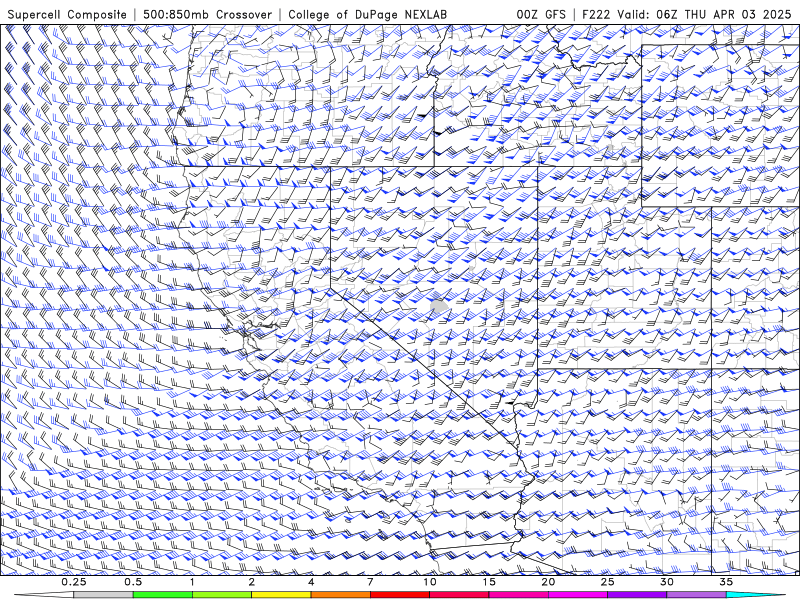
Task: Select the lime green color bar segment
Action: [x=222, y=595]
